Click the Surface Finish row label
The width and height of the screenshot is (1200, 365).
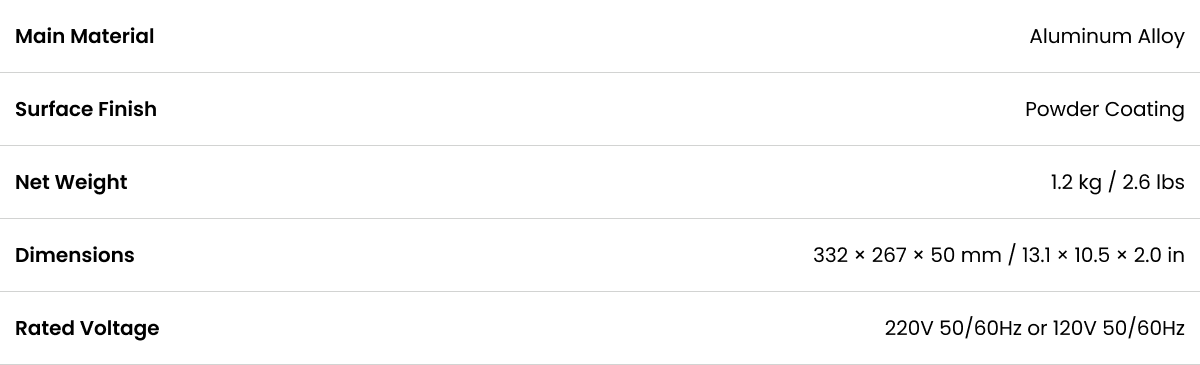point(86,109)
